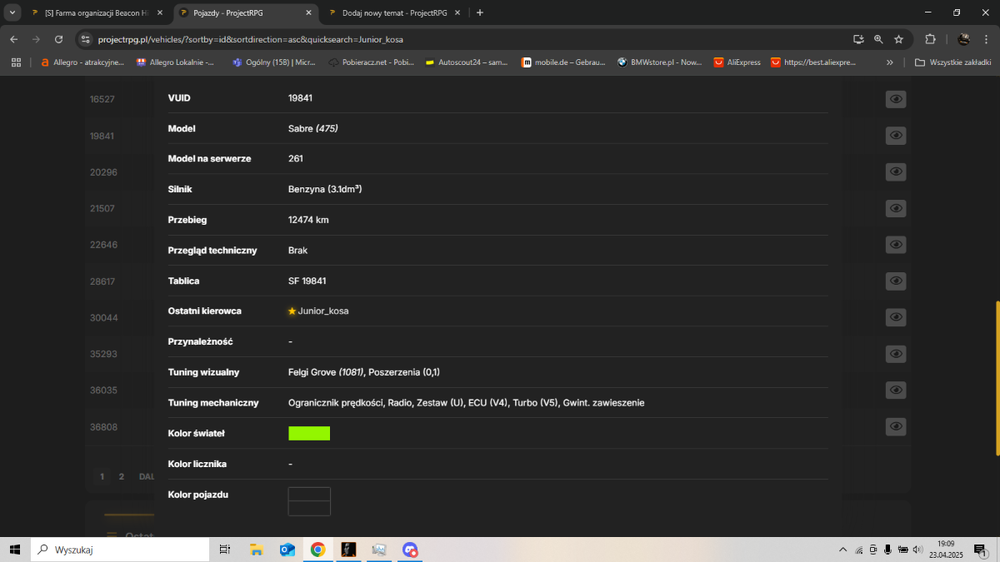Open the BMWstore.pl bookmark
The width and height of the screenshot is (1000, 562).
(x=659, y=63)
